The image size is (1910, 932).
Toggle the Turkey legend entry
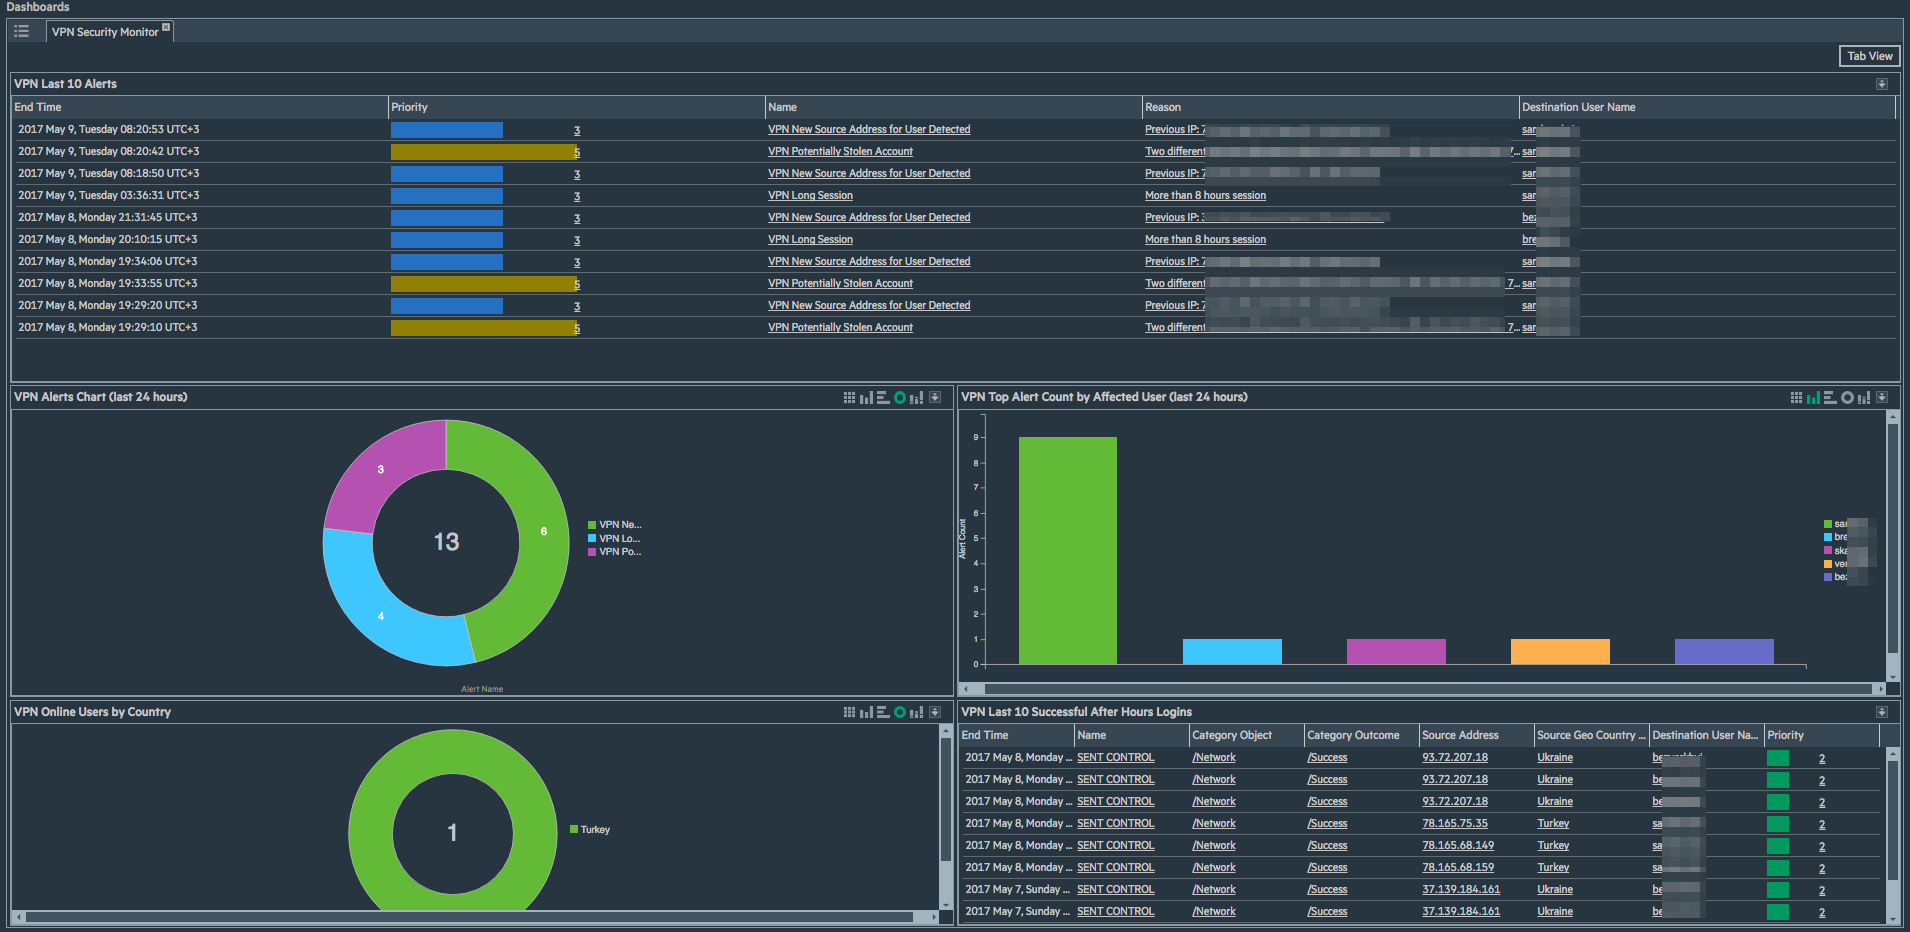[x=594, y=830]
